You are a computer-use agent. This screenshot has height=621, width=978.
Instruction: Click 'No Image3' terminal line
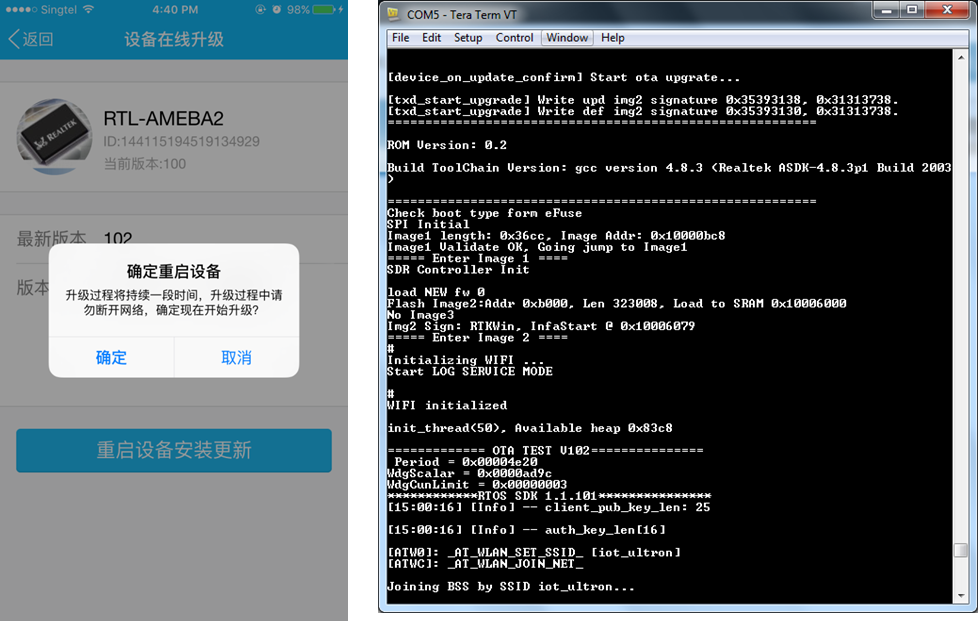[420, 315]
